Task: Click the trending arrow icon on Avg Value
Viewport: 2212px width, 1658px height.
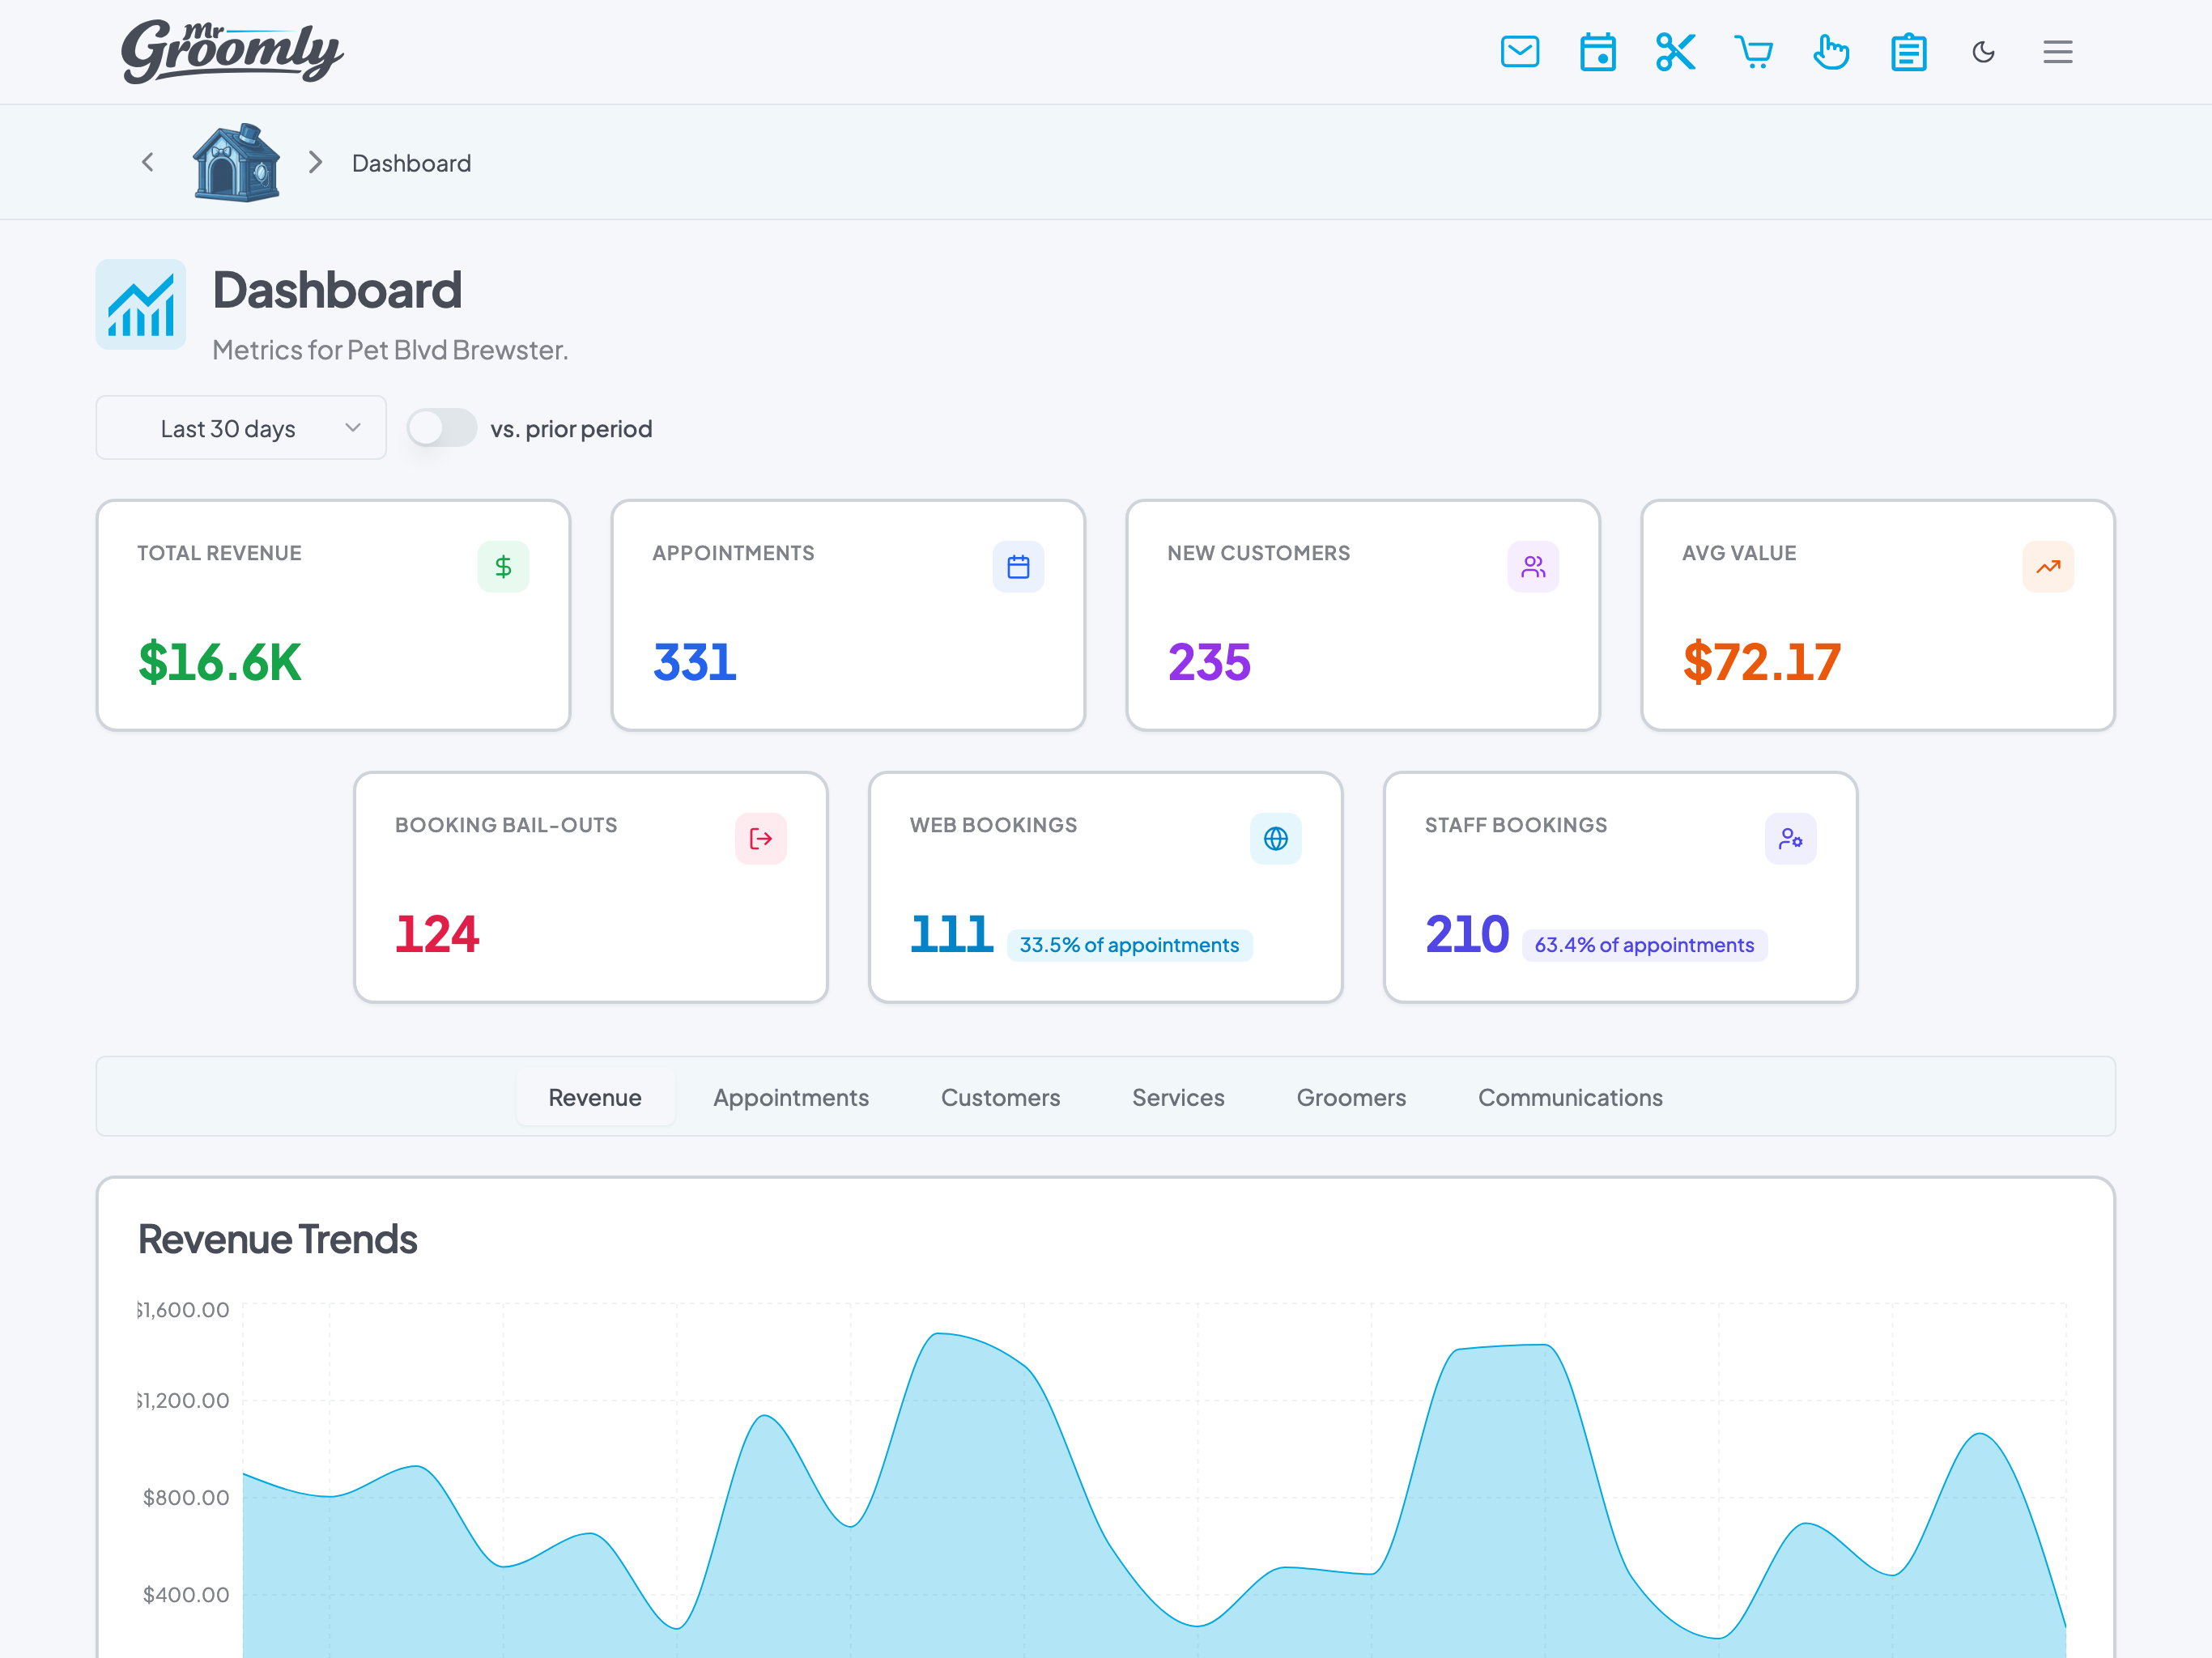Action: (2048, 567)
